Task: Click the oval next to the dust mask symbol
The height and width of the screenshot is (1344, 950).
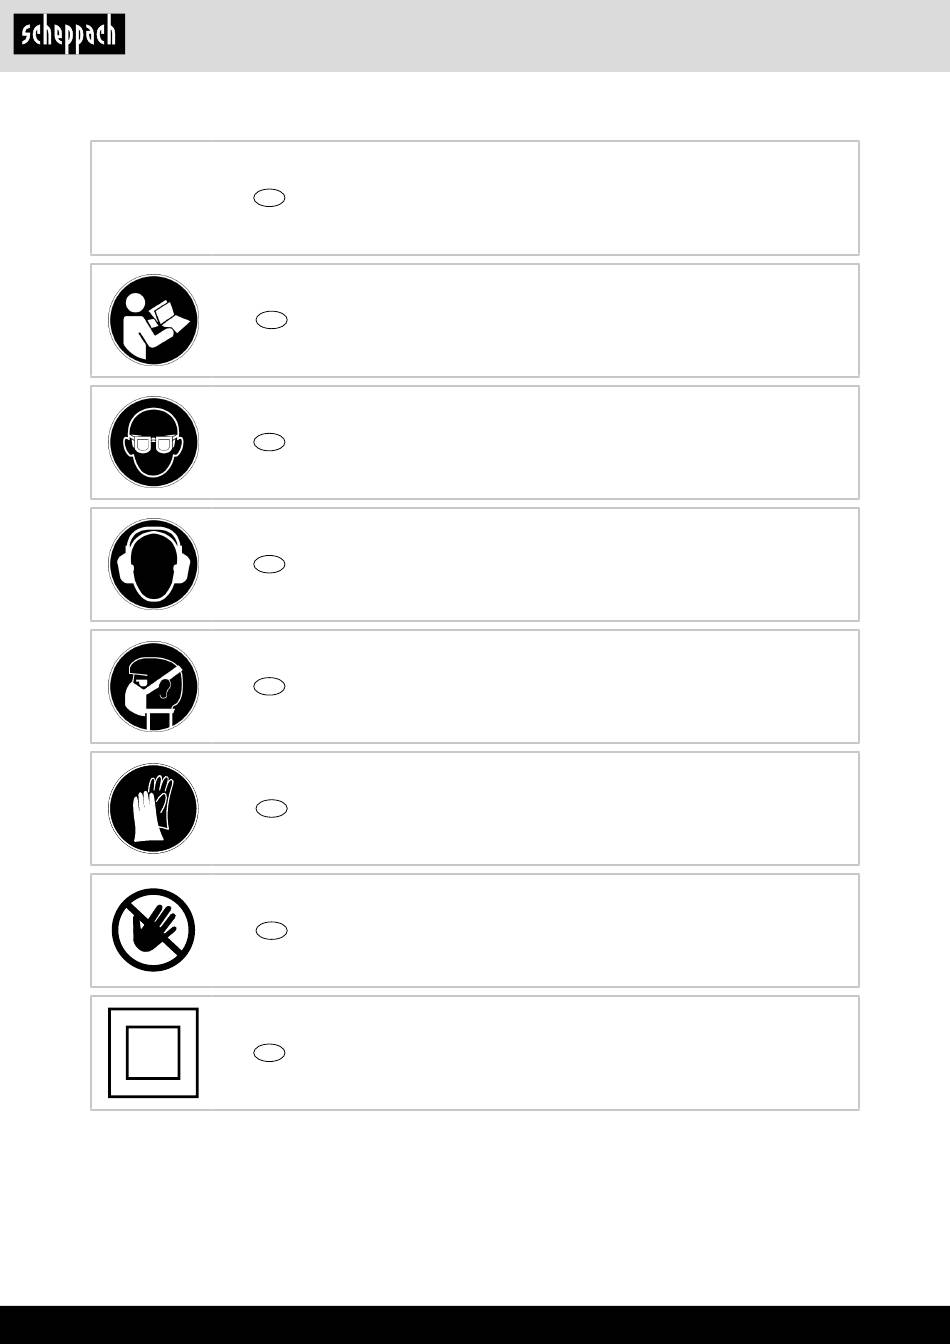Action: (x=270, y=686)
